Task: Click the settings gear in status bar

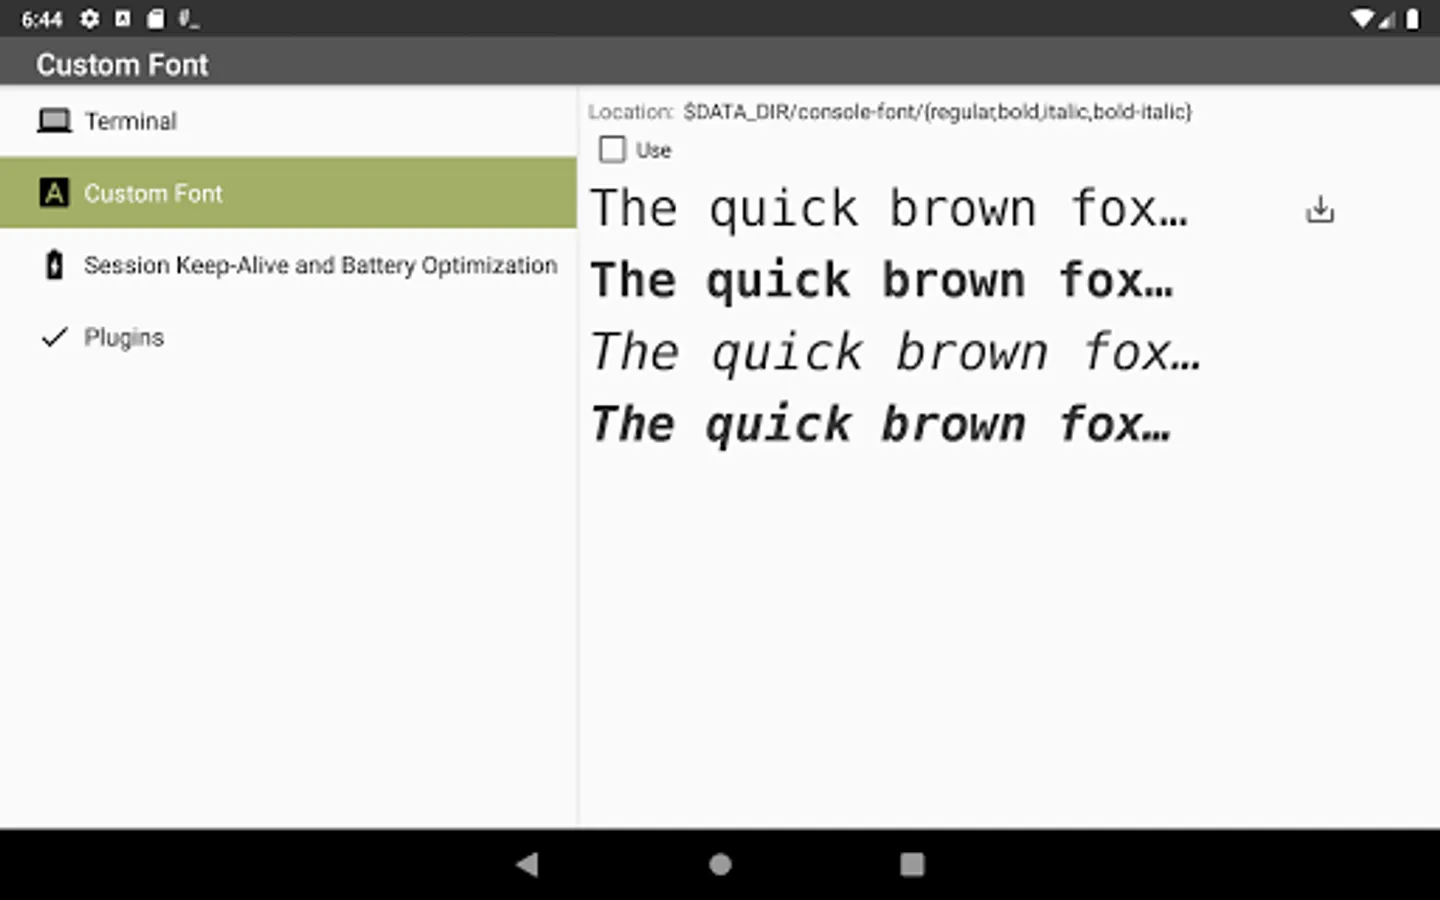Action: click(x=90, y=18)
